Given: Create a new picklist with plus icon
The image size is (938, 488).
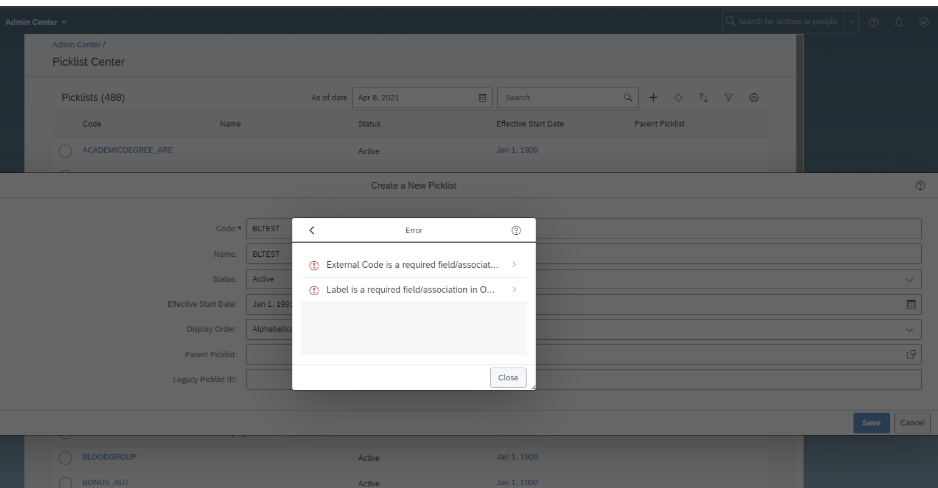Looking at the screenshot, I should (653, 97).
